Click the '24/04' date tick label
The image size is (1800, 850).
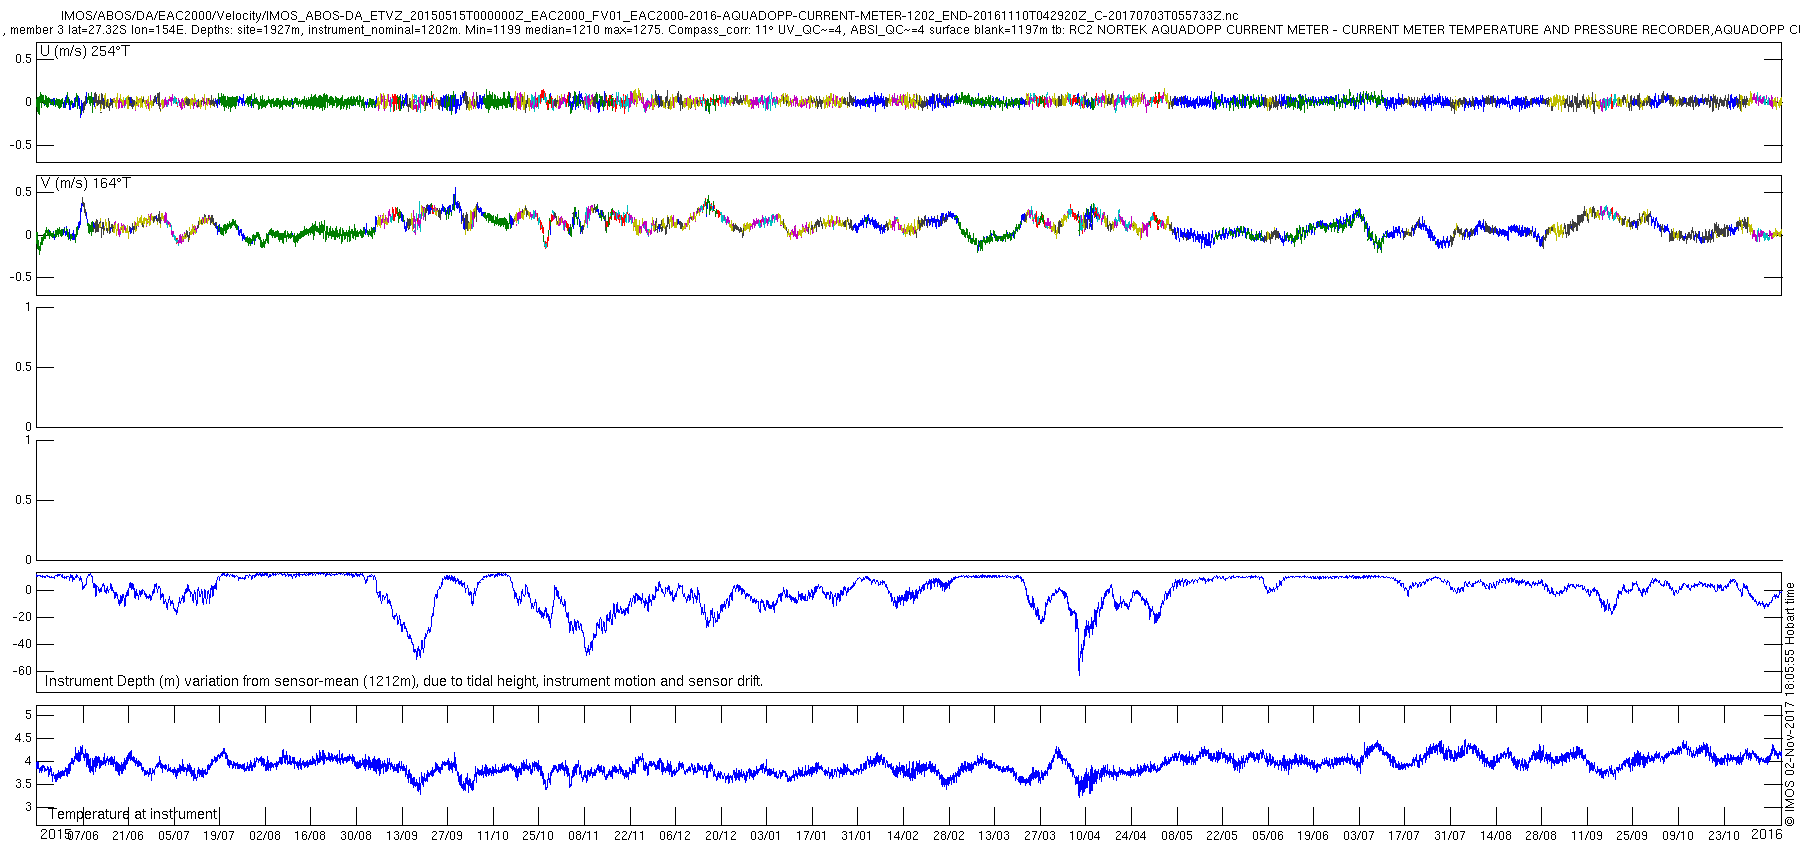(x=1131, y=836)
